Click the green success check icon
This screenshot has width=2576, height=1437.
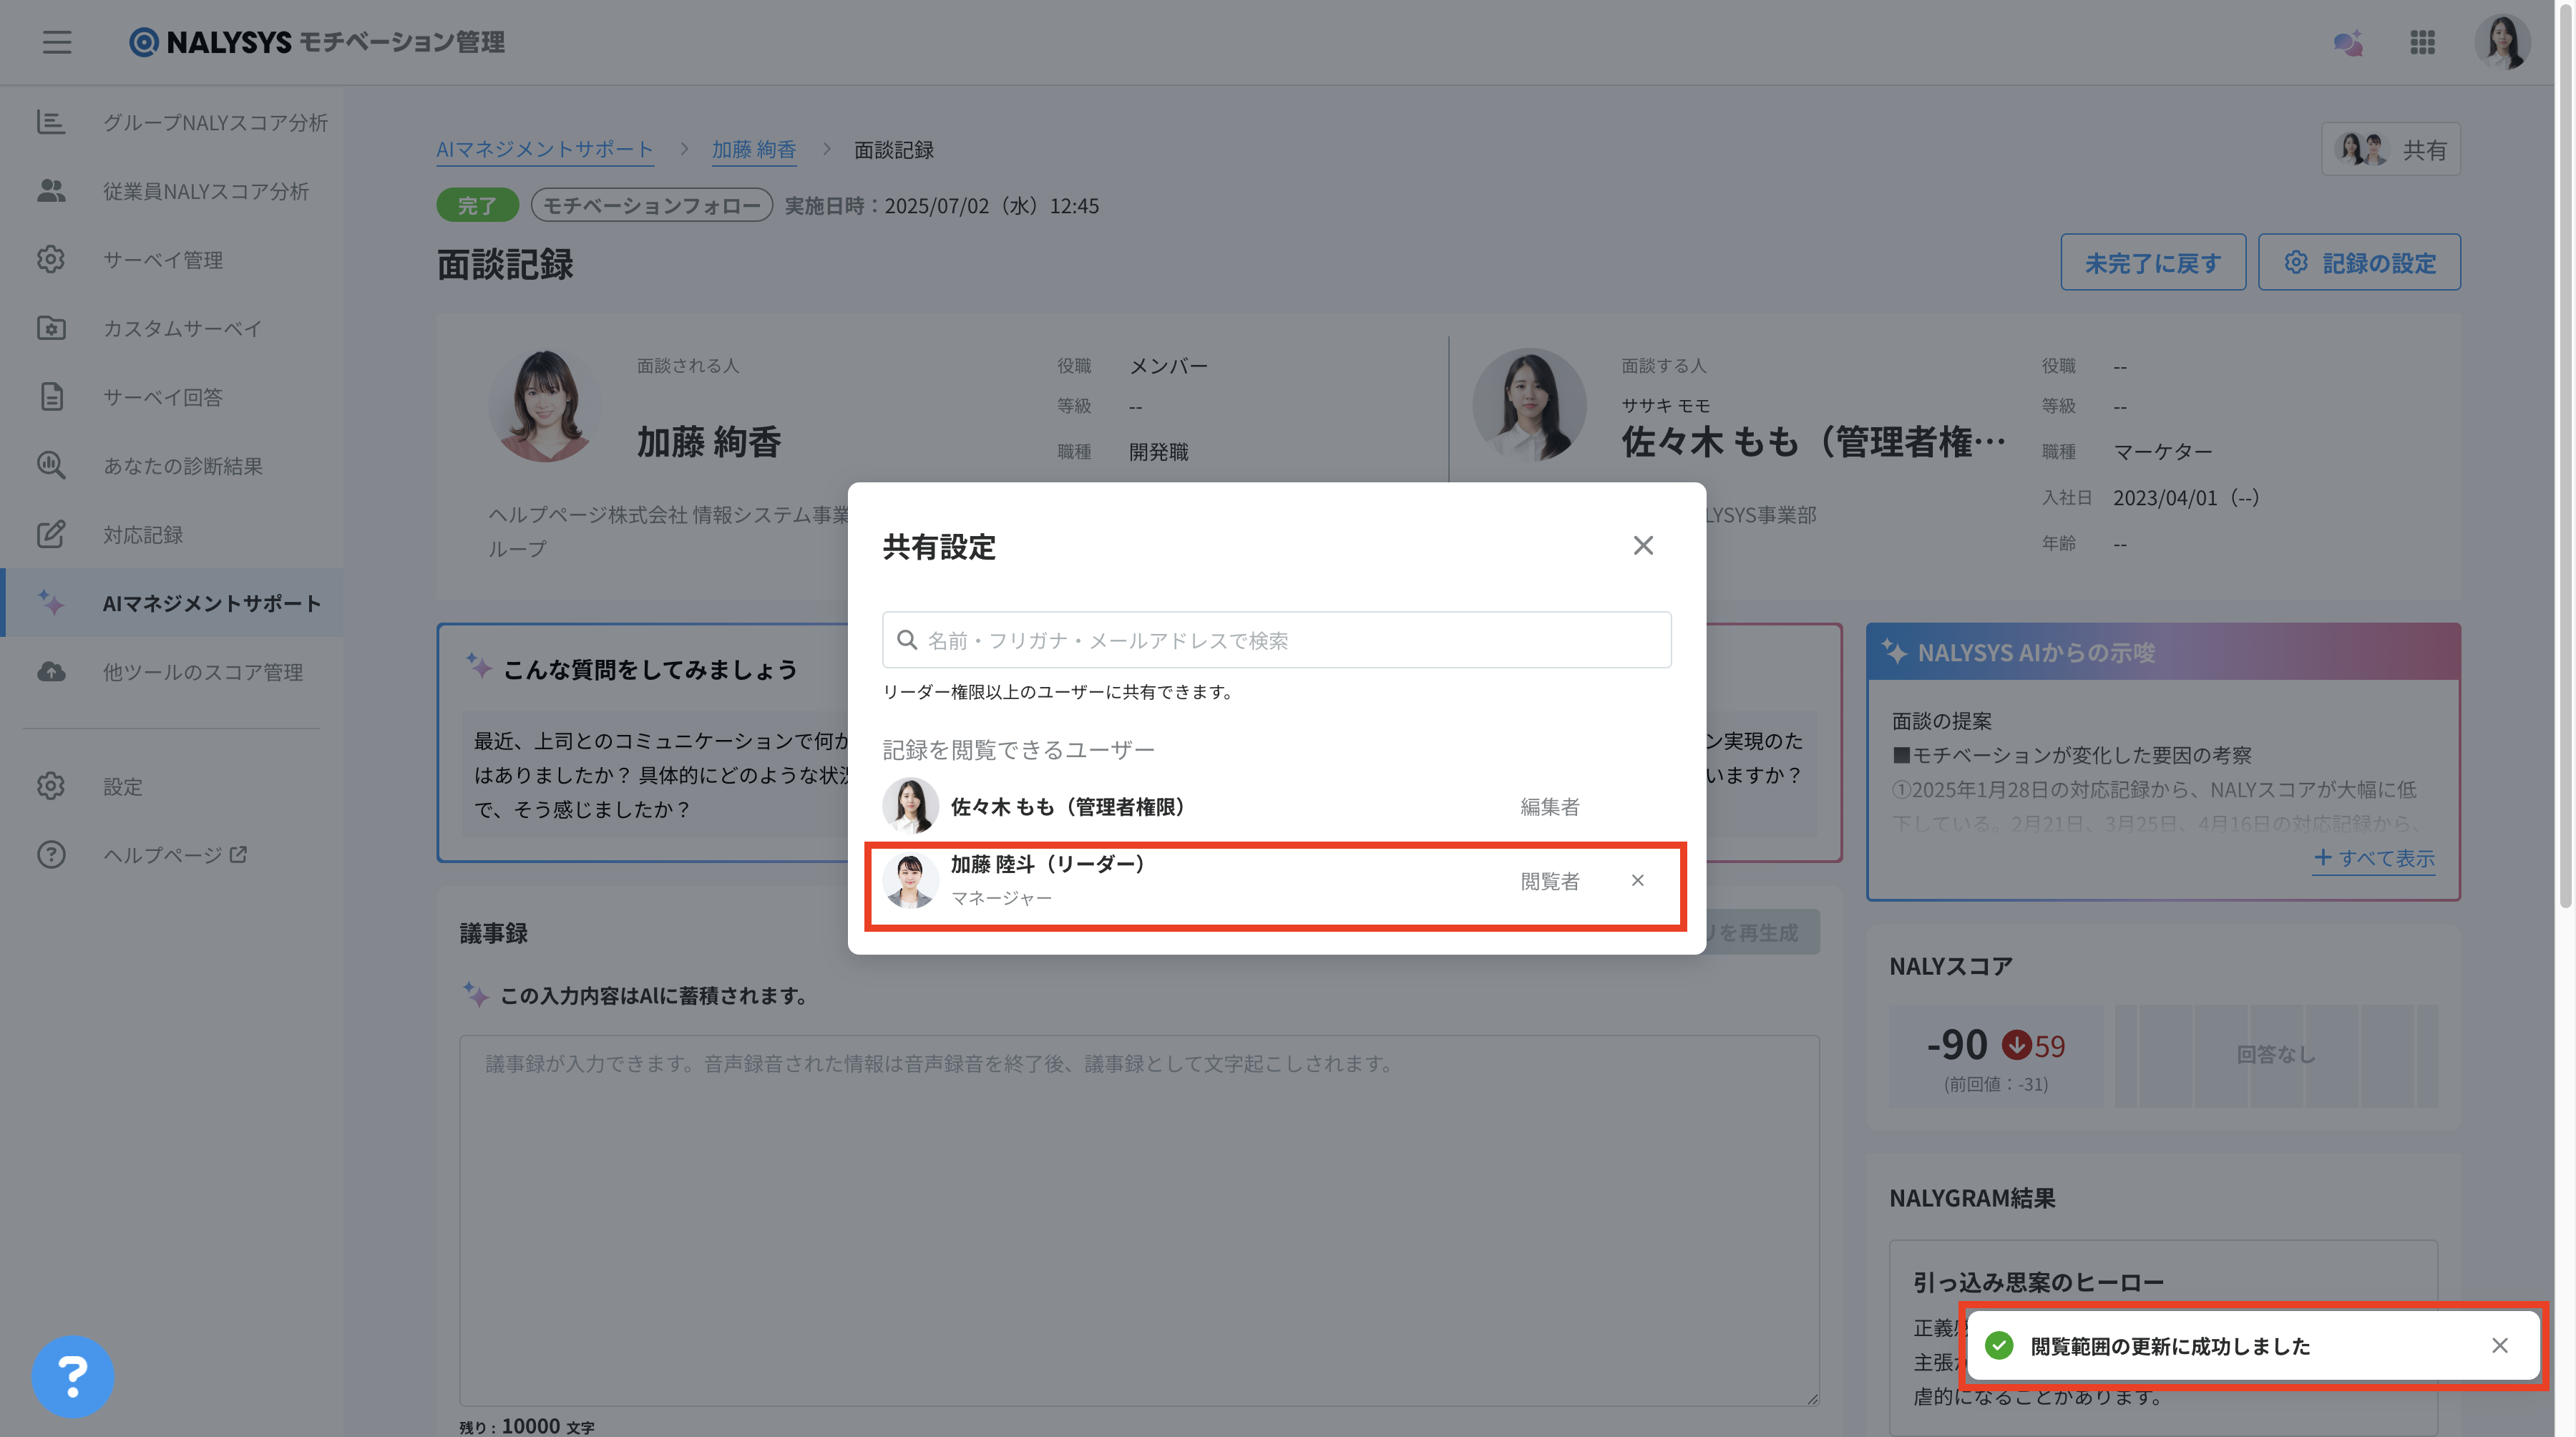[x=1999, y=1346]
